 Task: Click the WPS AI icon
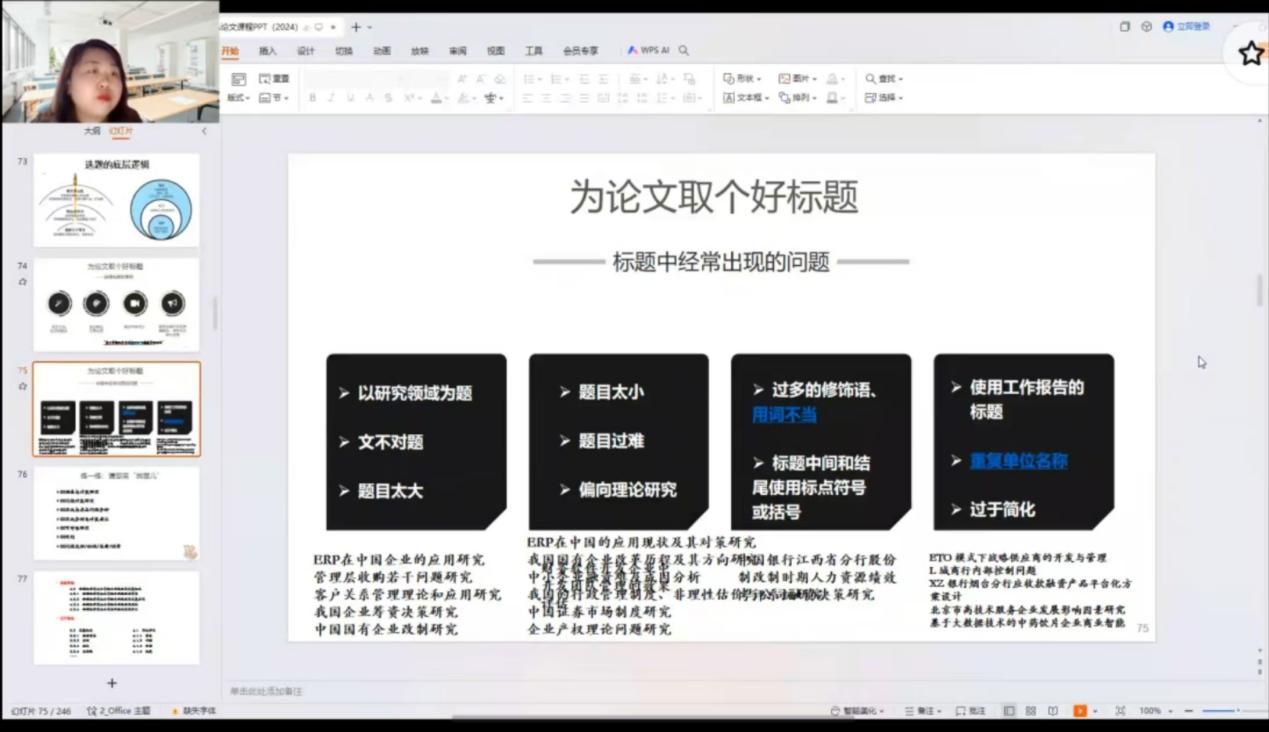click(x=649, y=50)
